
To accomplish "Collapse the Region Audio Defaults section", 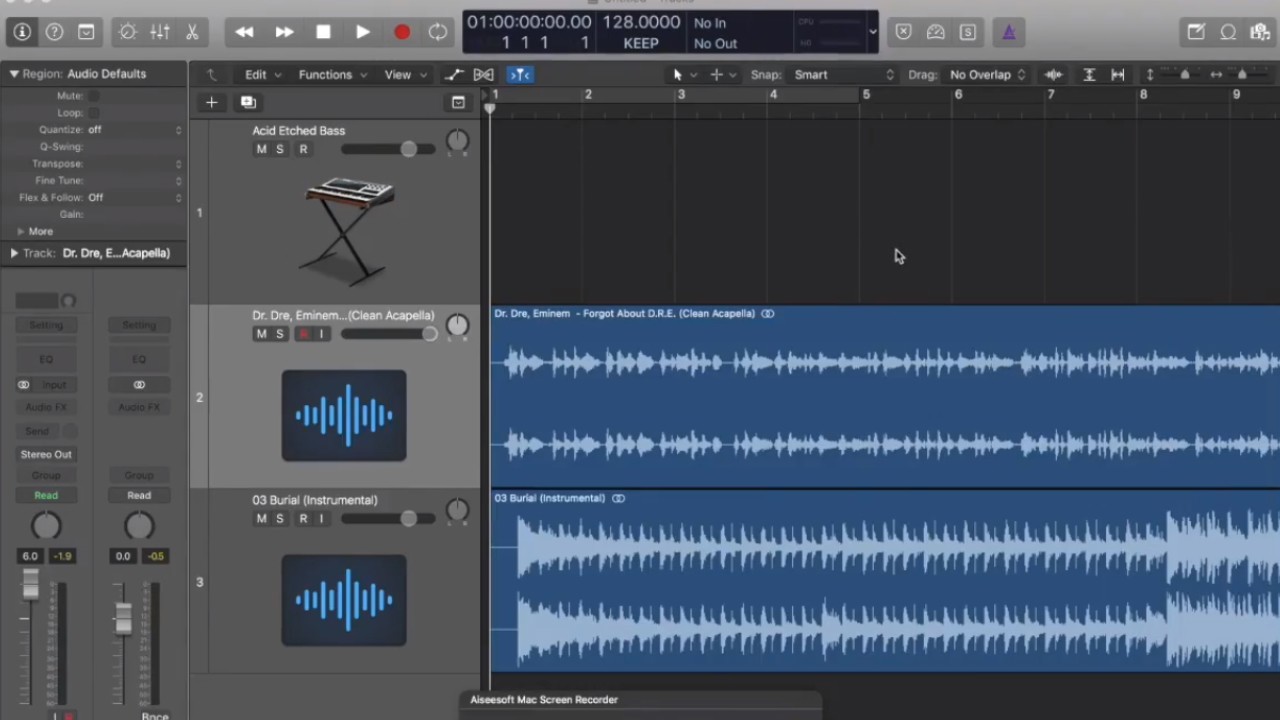I will coord(14,73).
